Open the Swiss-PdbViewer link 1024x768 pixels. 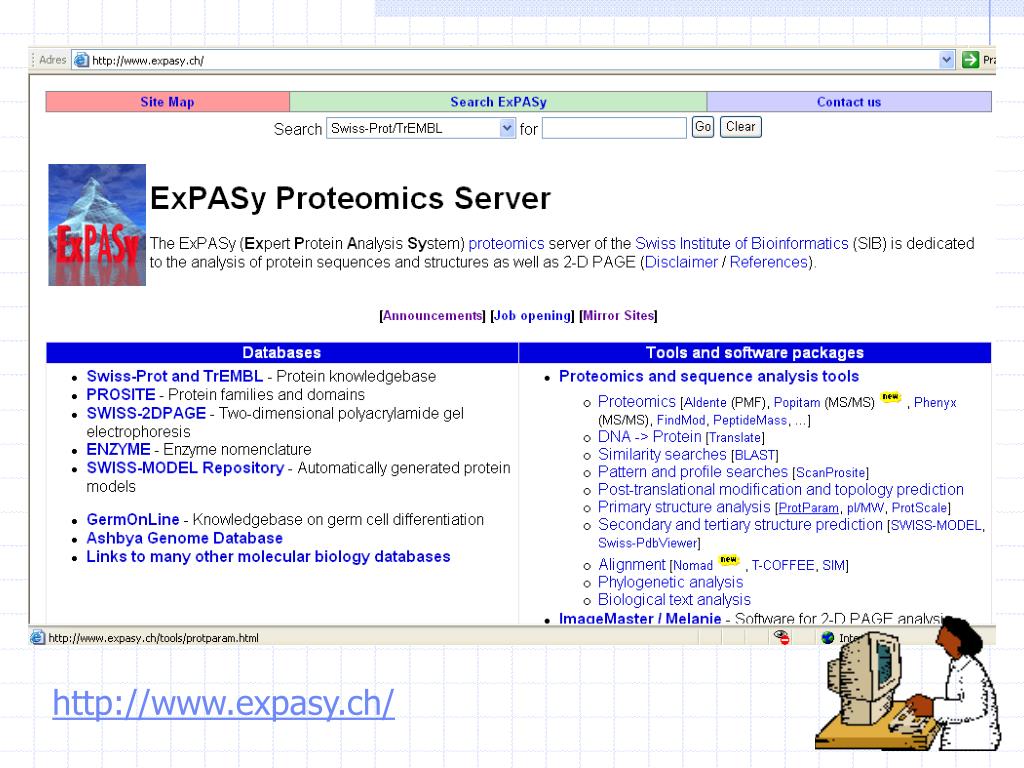(x=647, y=543)
